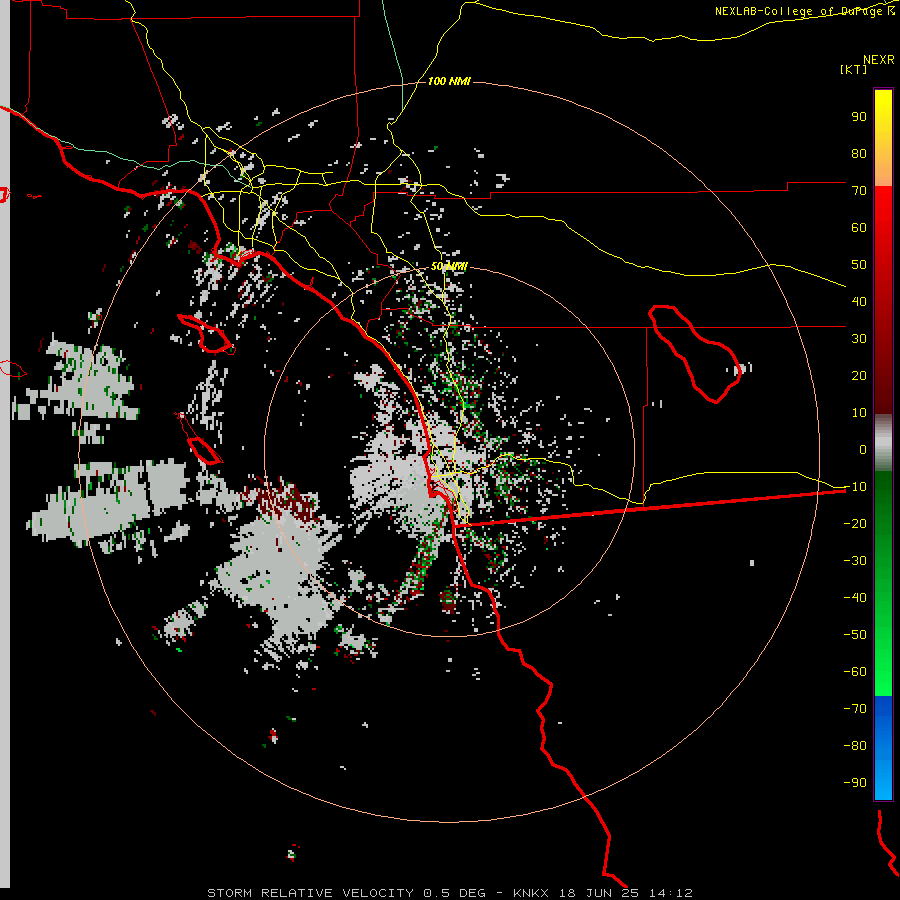
Task: Click the 0 value on the velocity scale
Action: pyautogui.click(x=863, y=449)
